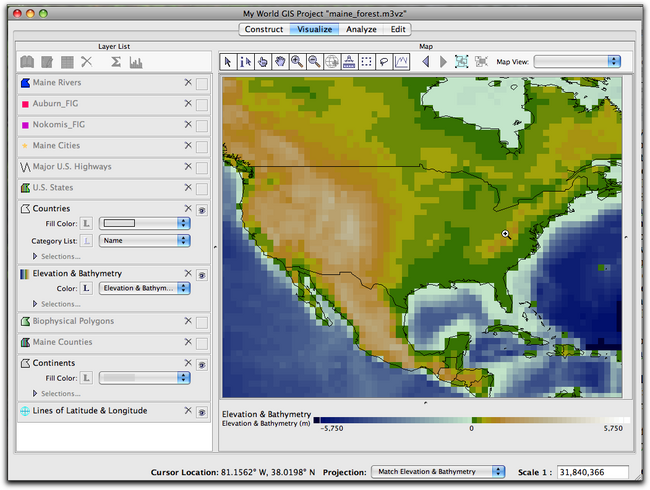This screenshot has height=490, width=650.
Task: Open the summary statistics sigma icon
Action: pos(115,63)
